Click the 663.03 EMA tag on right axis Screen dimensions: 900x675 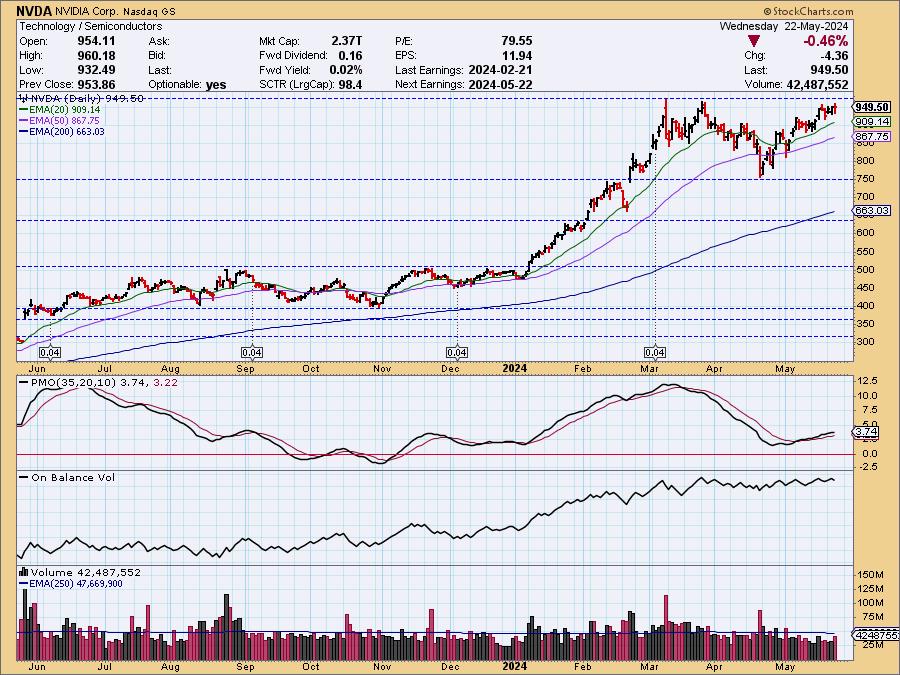[872, 211]
